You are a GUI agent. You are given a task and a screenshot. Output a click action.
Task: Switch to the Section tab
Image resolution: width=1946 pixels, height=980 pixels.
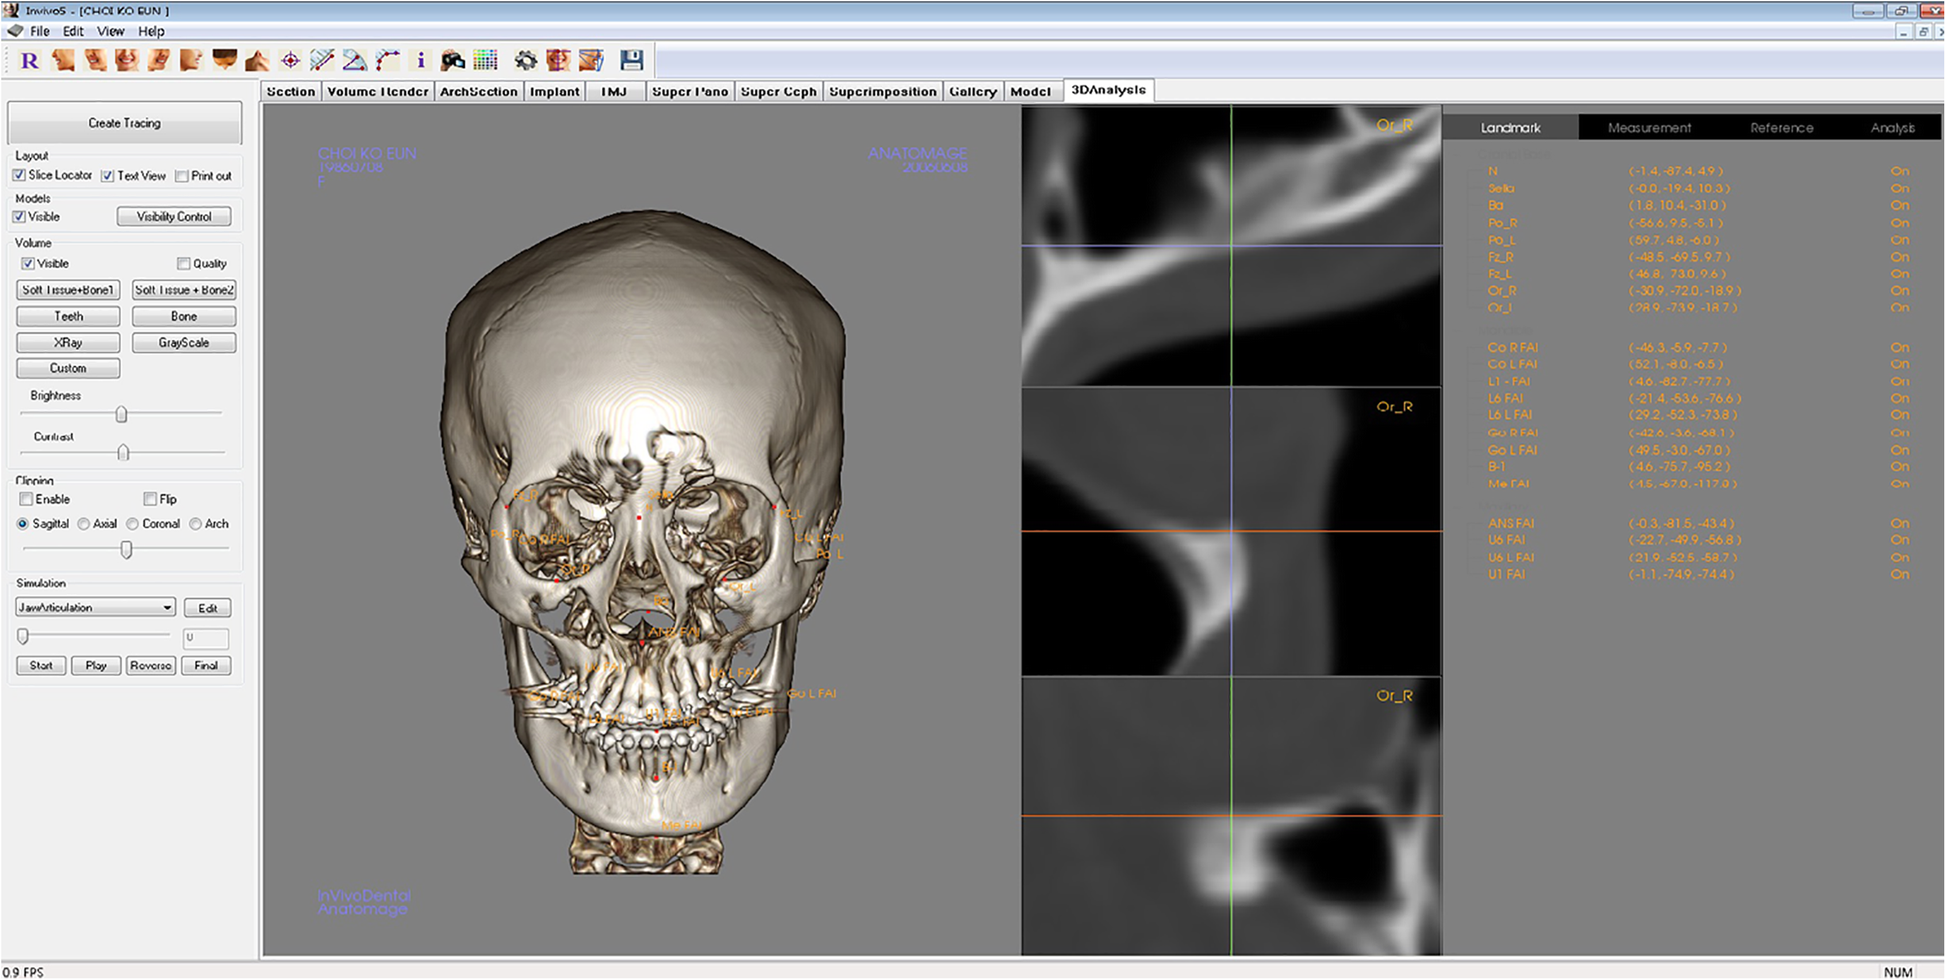coord(291,91)
